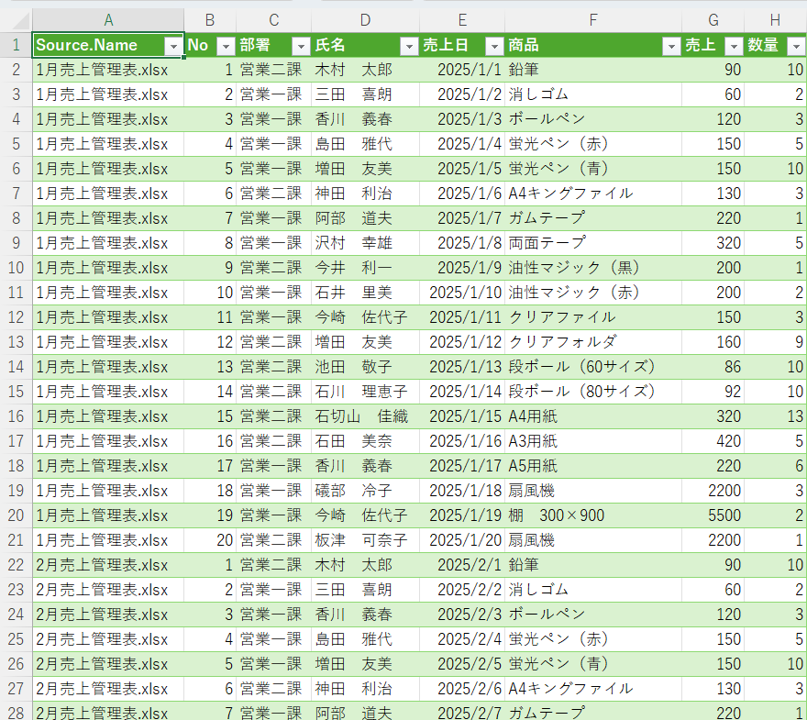Expand the 売上日 filter dropdown
This screenshot has width=807, height=720.
click(493, 46)
